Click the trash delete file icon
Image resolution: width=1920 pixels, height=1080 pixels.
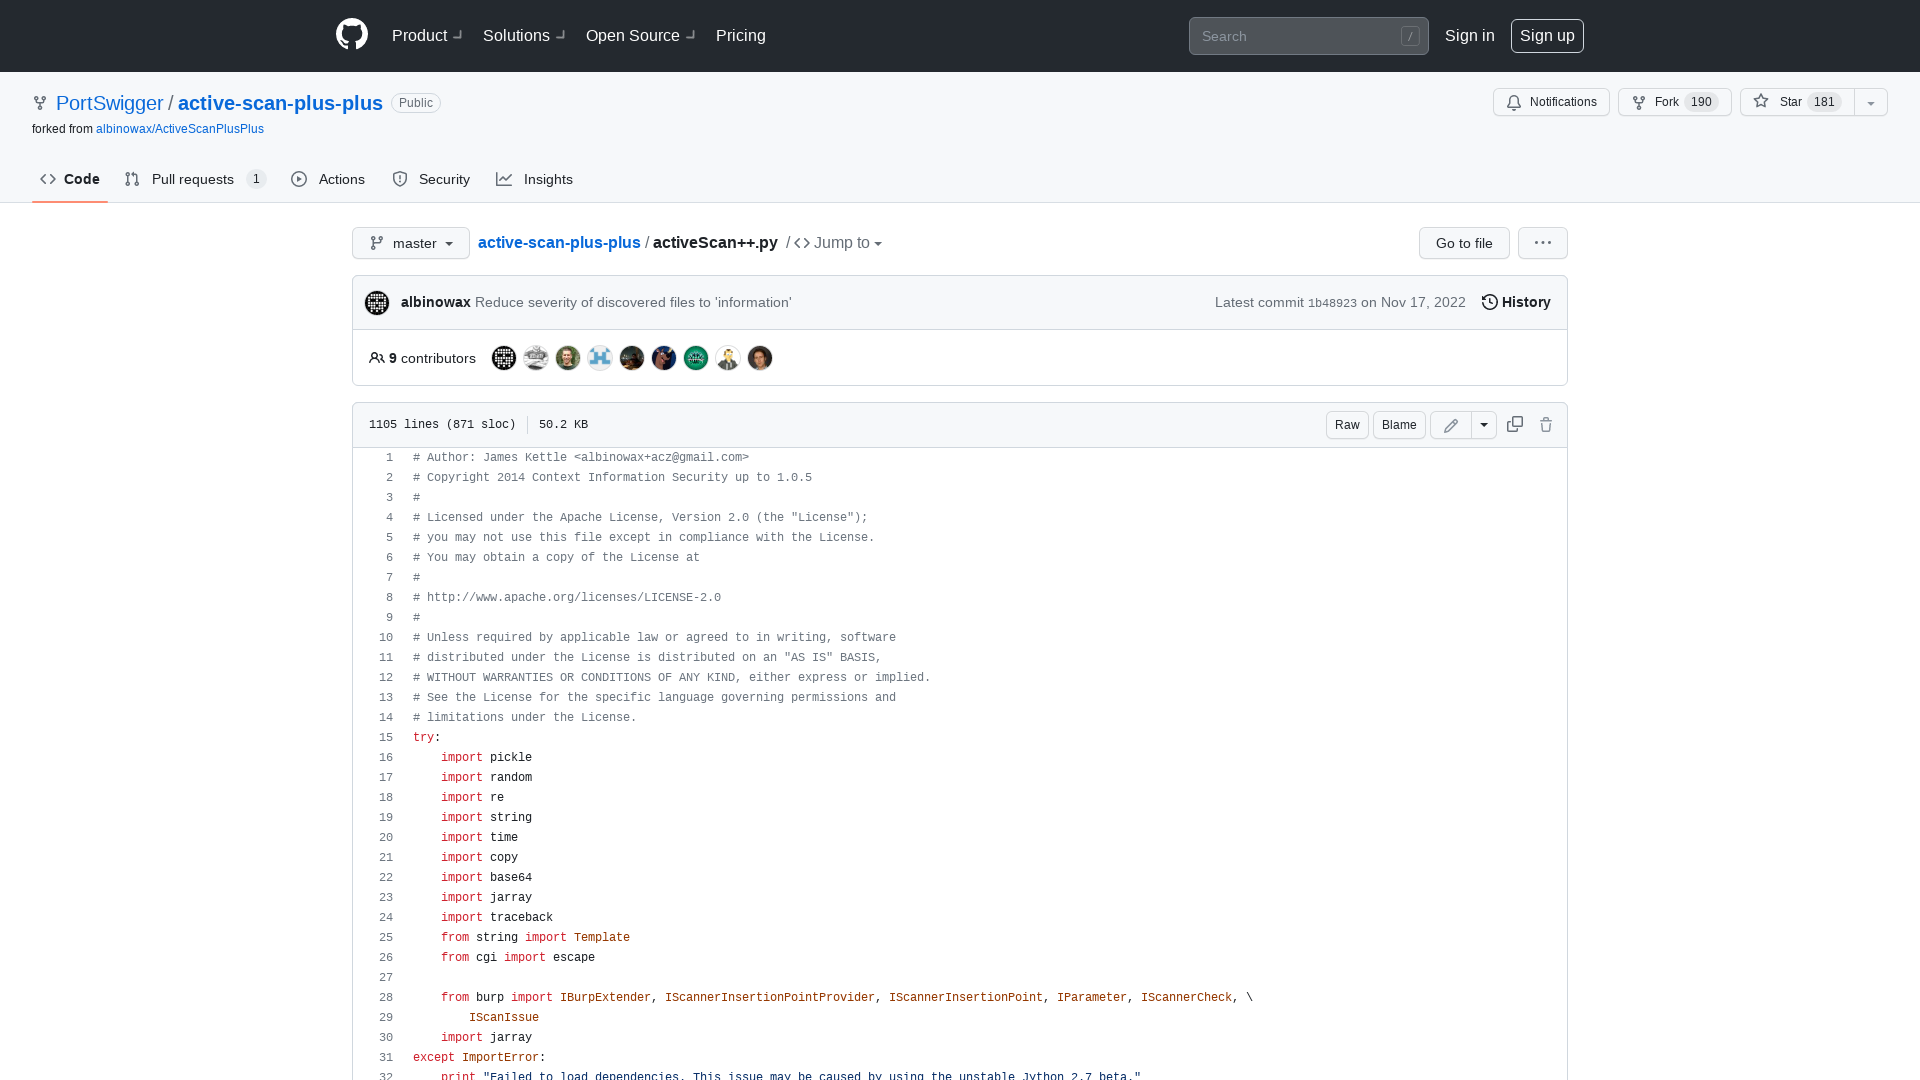tap(1546, 425)
